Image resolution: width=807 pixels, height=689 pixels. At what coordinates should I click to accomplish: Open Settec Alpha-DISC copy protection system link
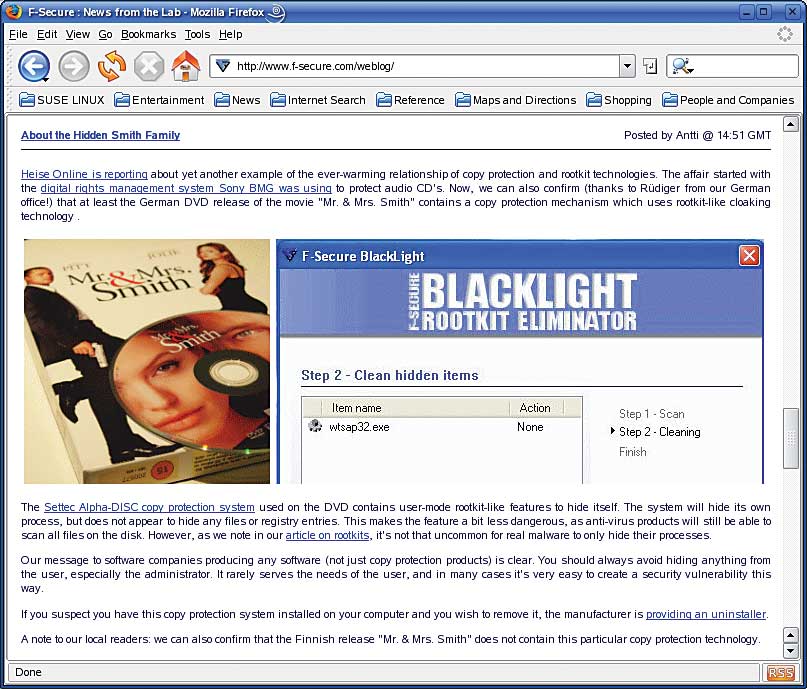click(149, 507)
